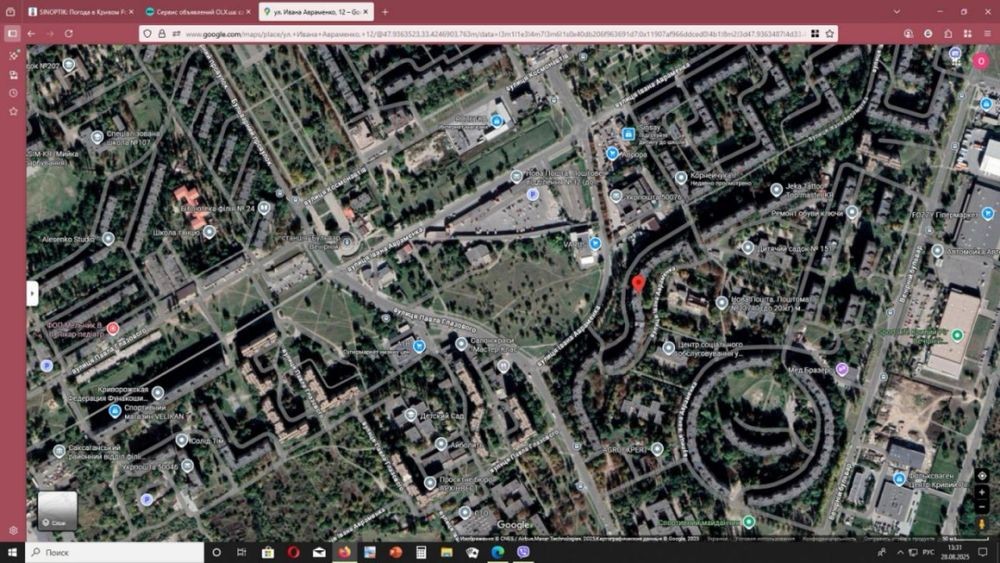The image size is (1000, 563).
Task: Open a new browser tab
Action: (385, 12)
